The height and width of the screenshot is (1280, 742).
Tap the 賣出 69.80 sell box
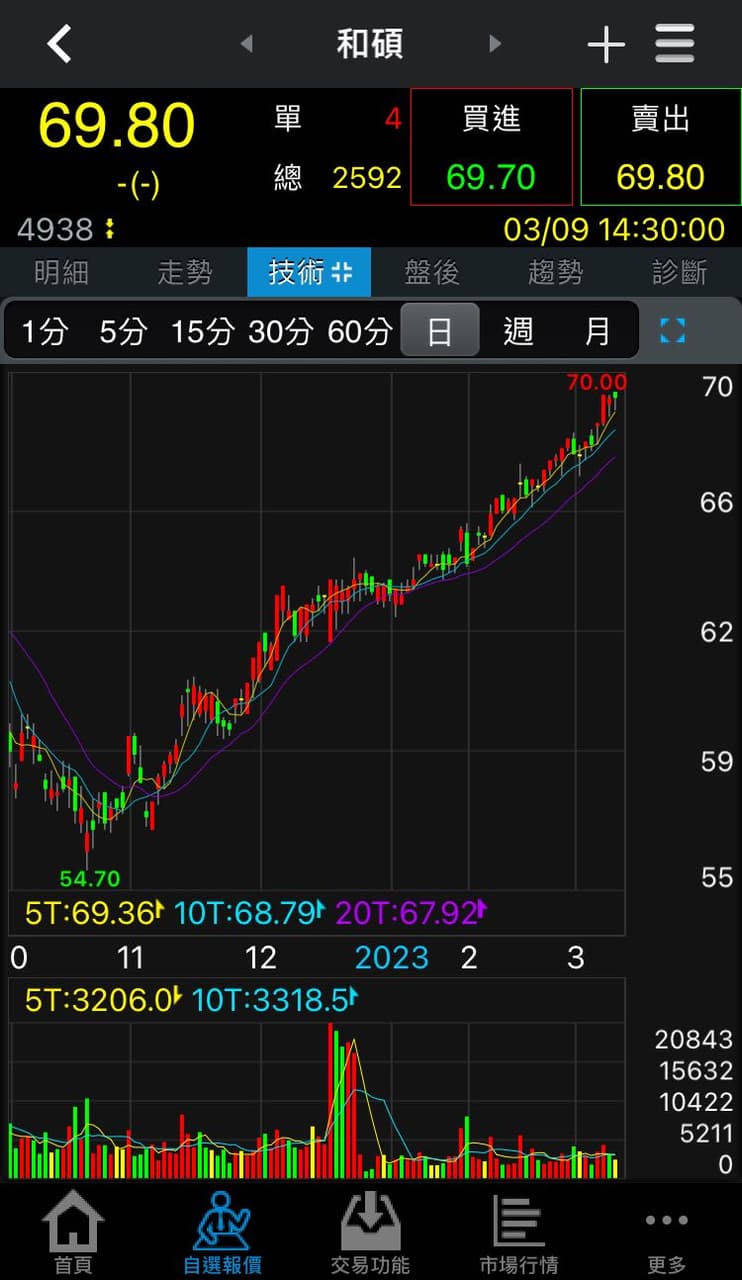pyautogui.click(x=661, y=147)
